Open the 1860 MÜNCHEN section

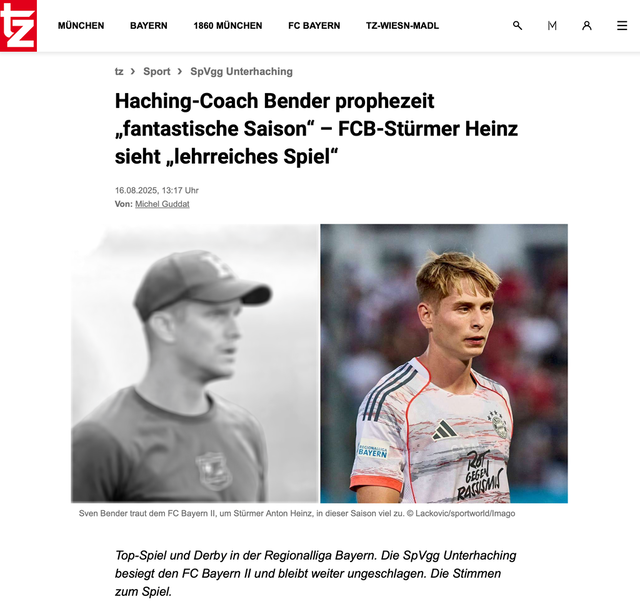point(228,26)
